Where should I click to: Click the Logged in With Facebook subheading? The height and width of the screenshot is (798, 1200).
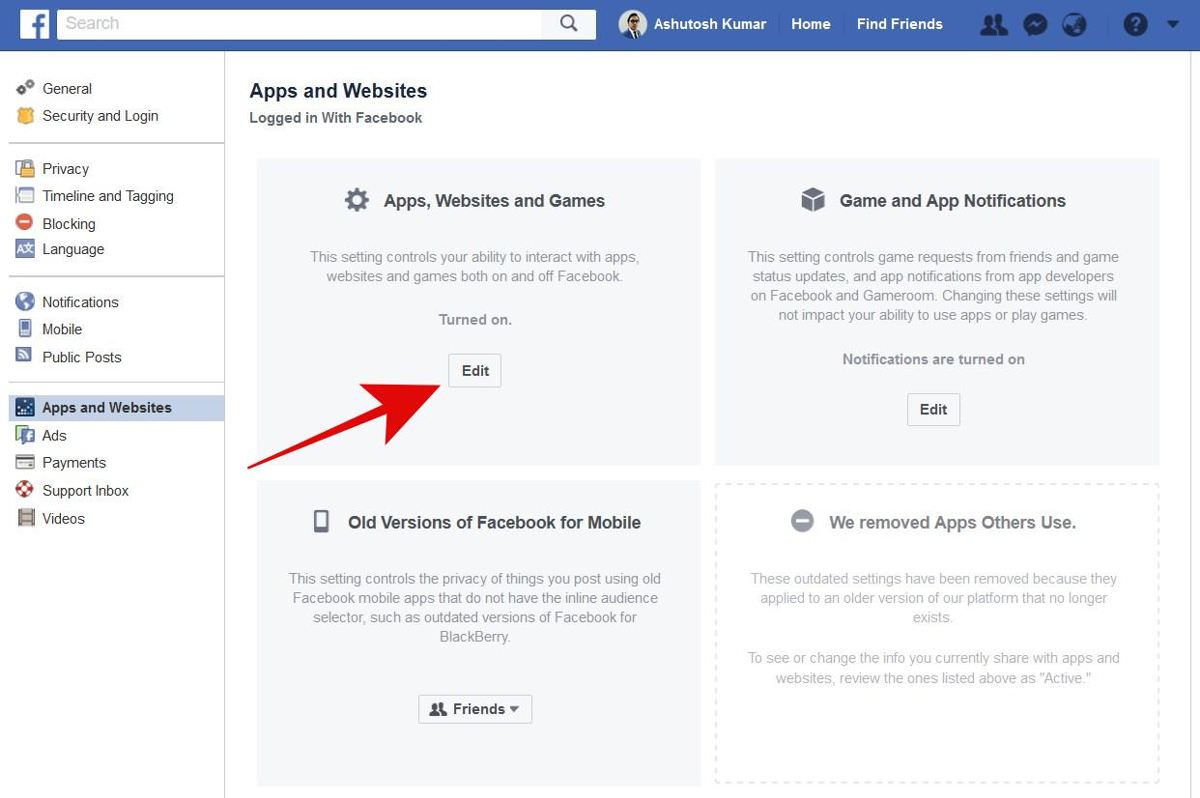point(336,117)
